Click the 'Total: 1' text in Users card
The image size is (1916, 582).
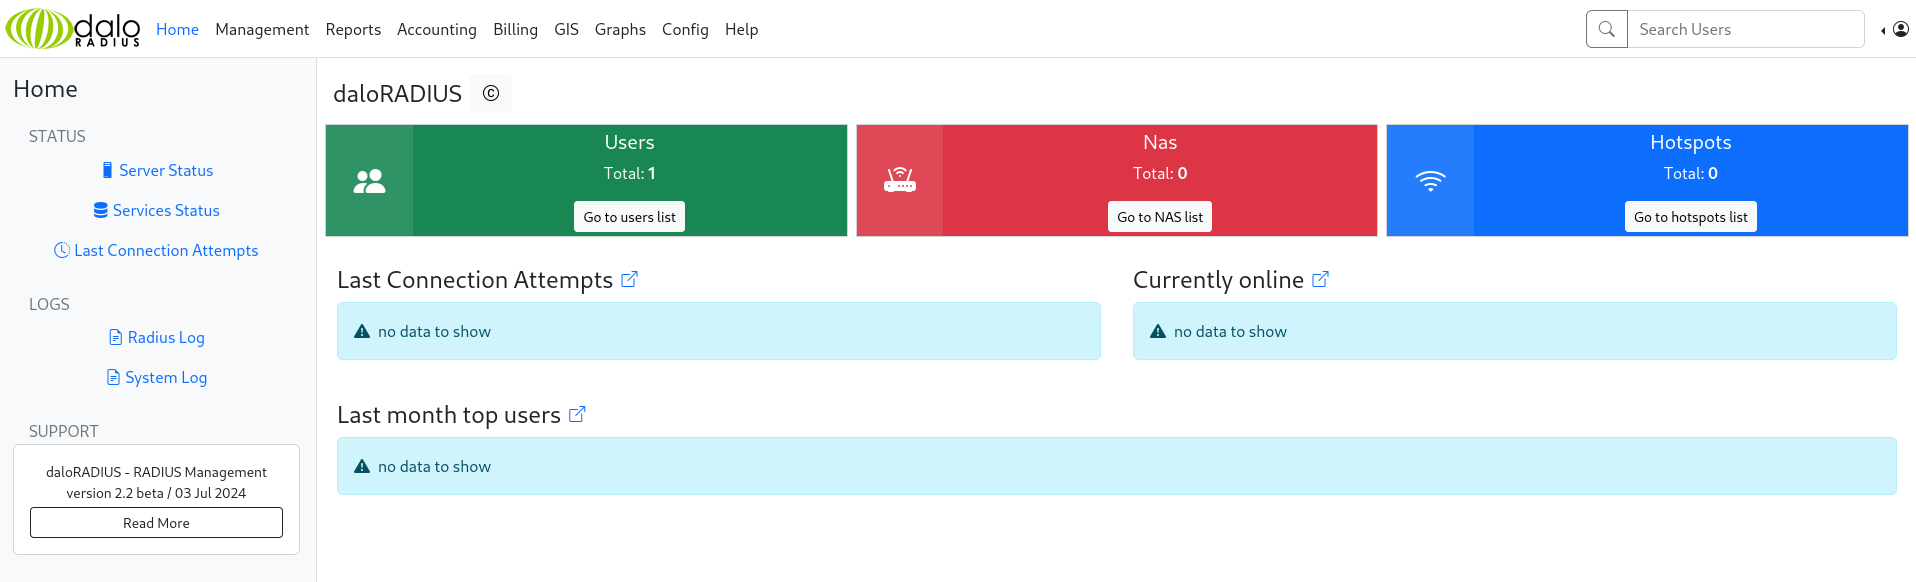[x=630, y=173]
